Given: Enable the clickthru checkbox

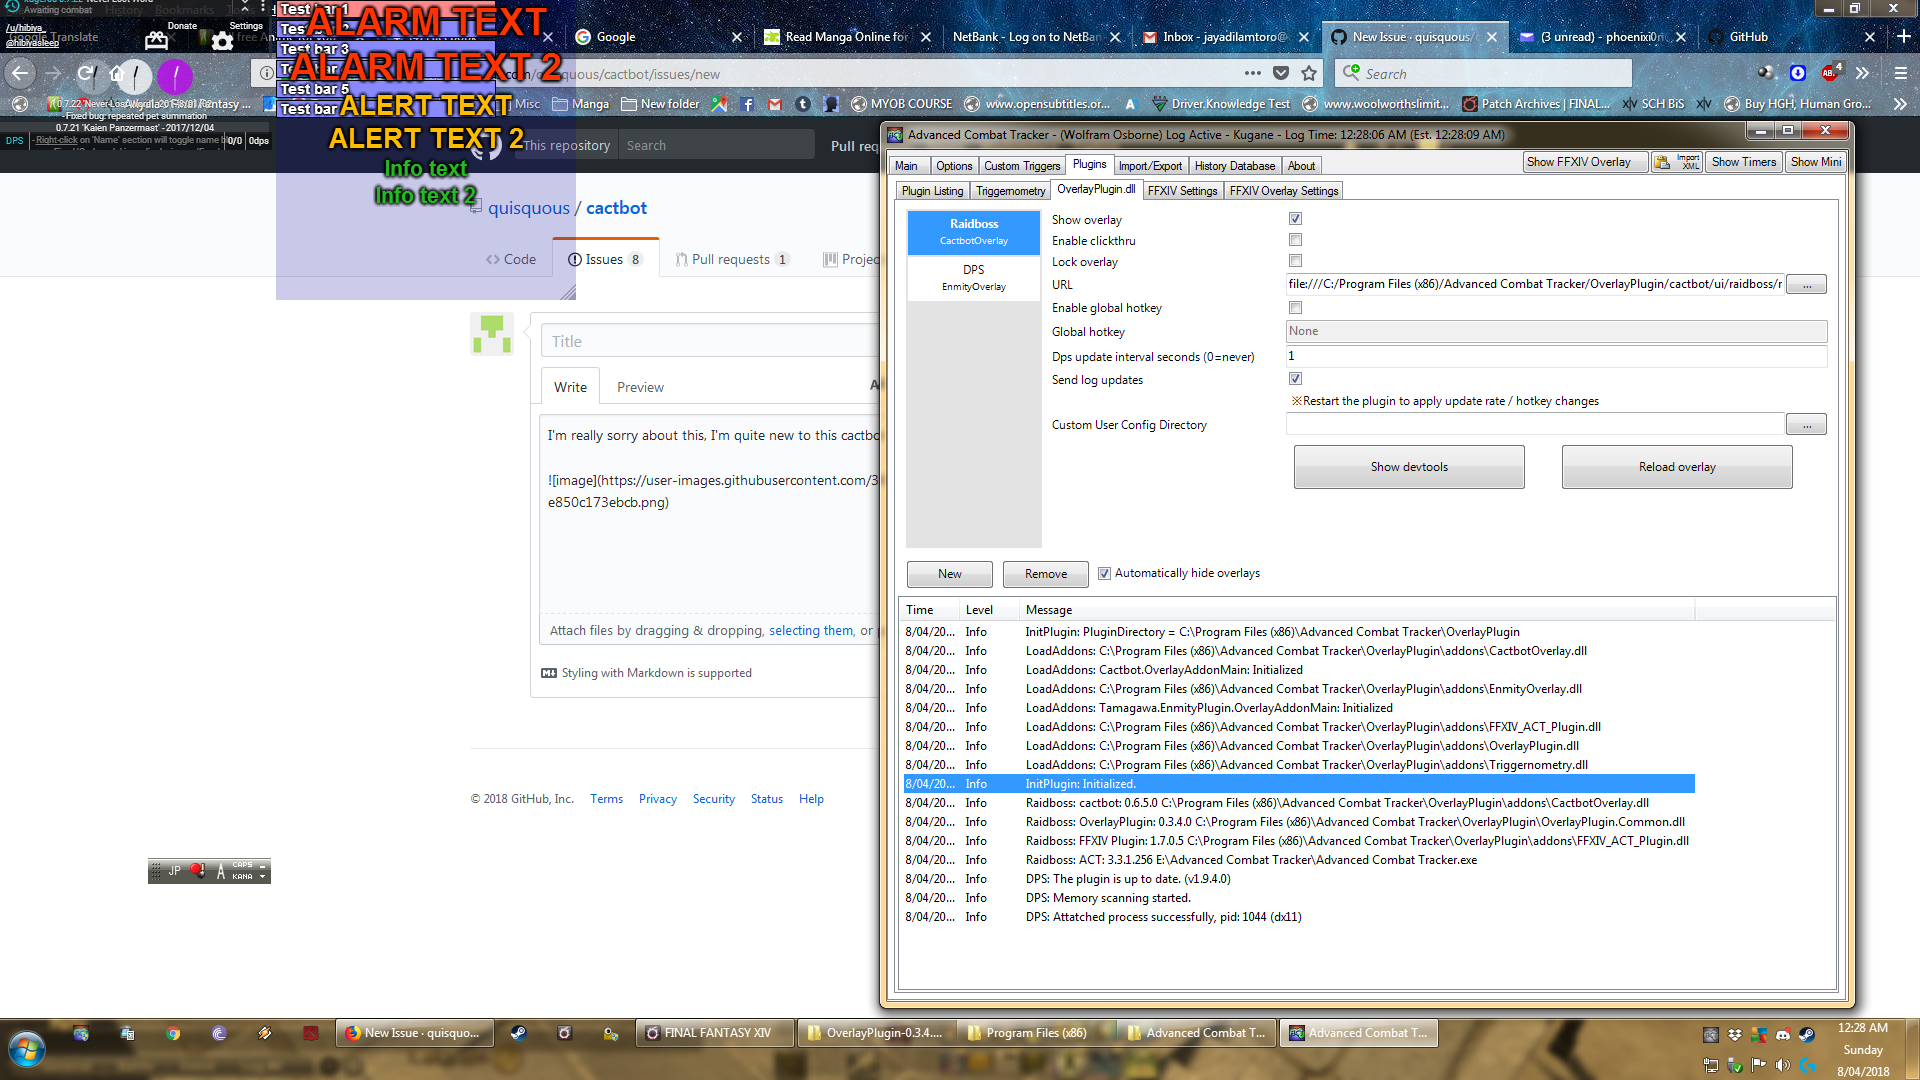Looking at the screenshot, I should pos(1295,240).
